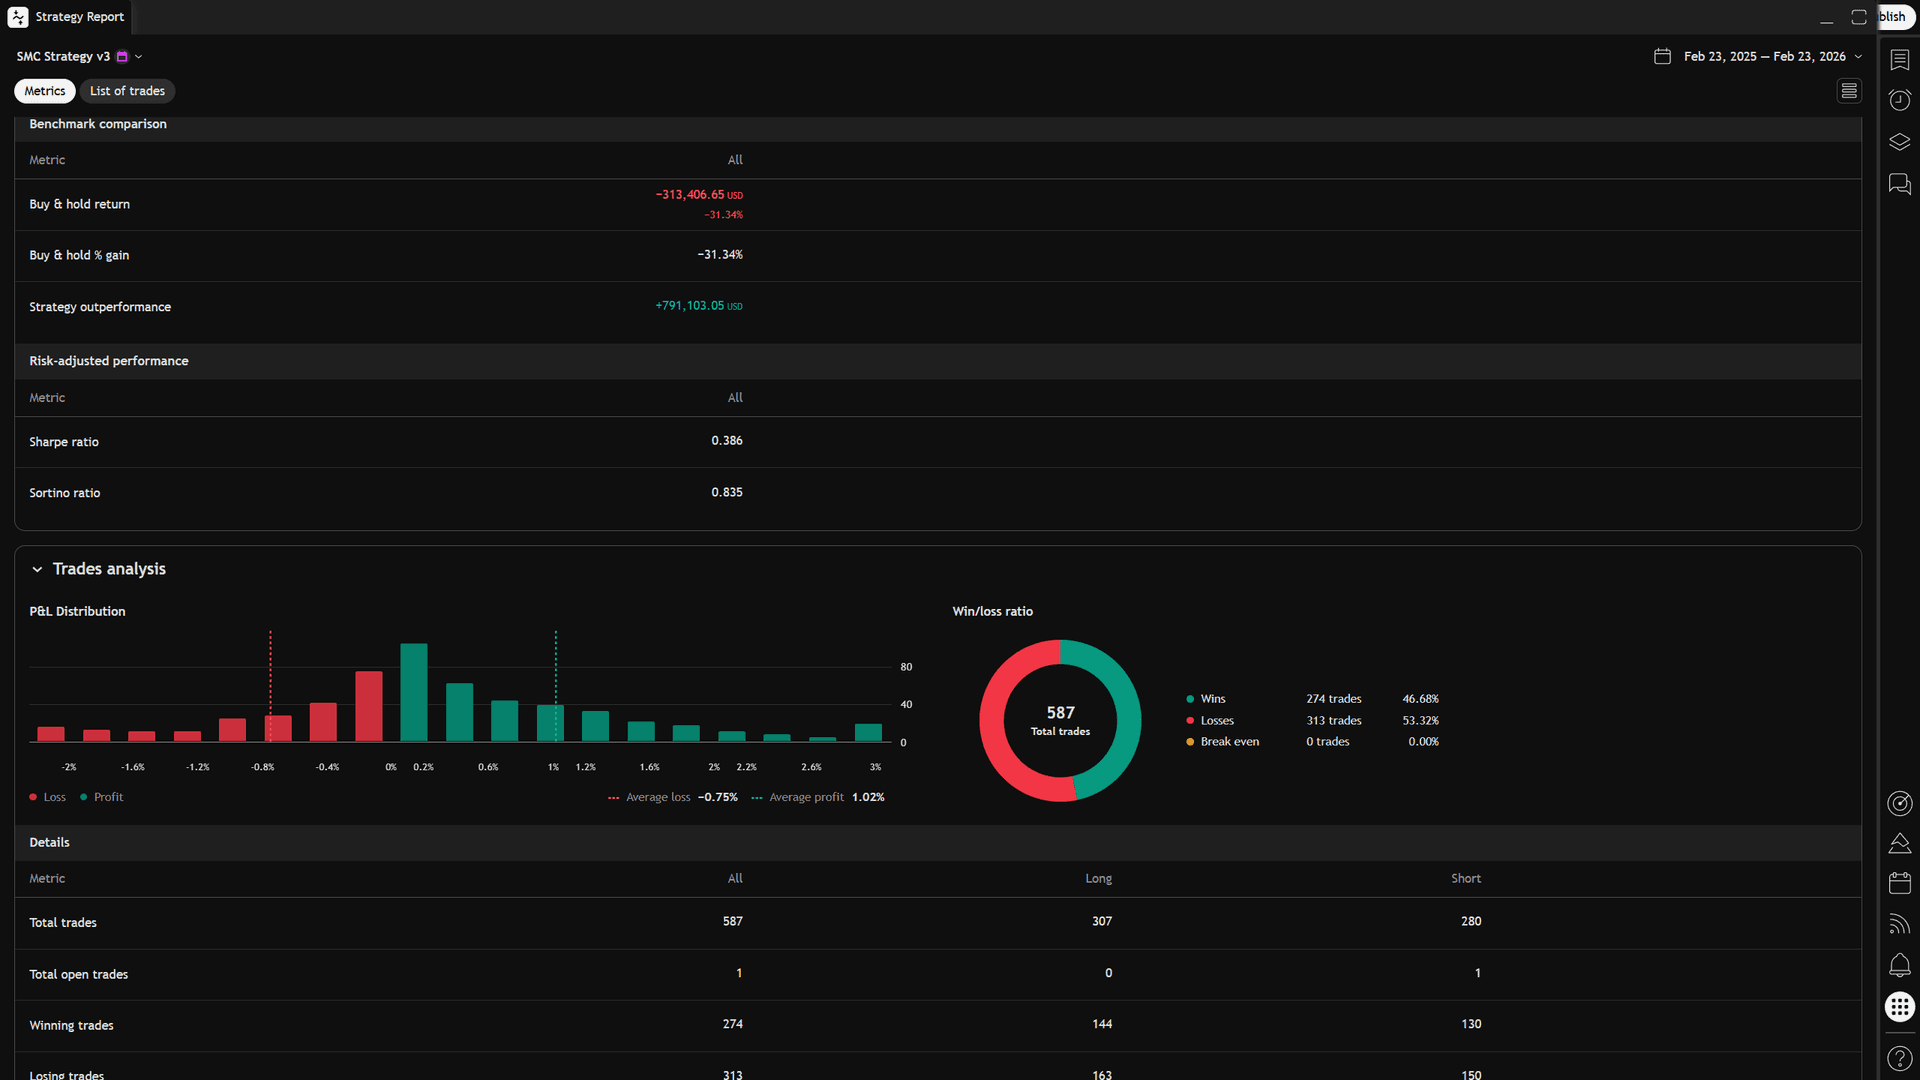Open Help using the question mark icon
This screenshot has height=1080, width=1920.
click(x=1899, y=1058)
